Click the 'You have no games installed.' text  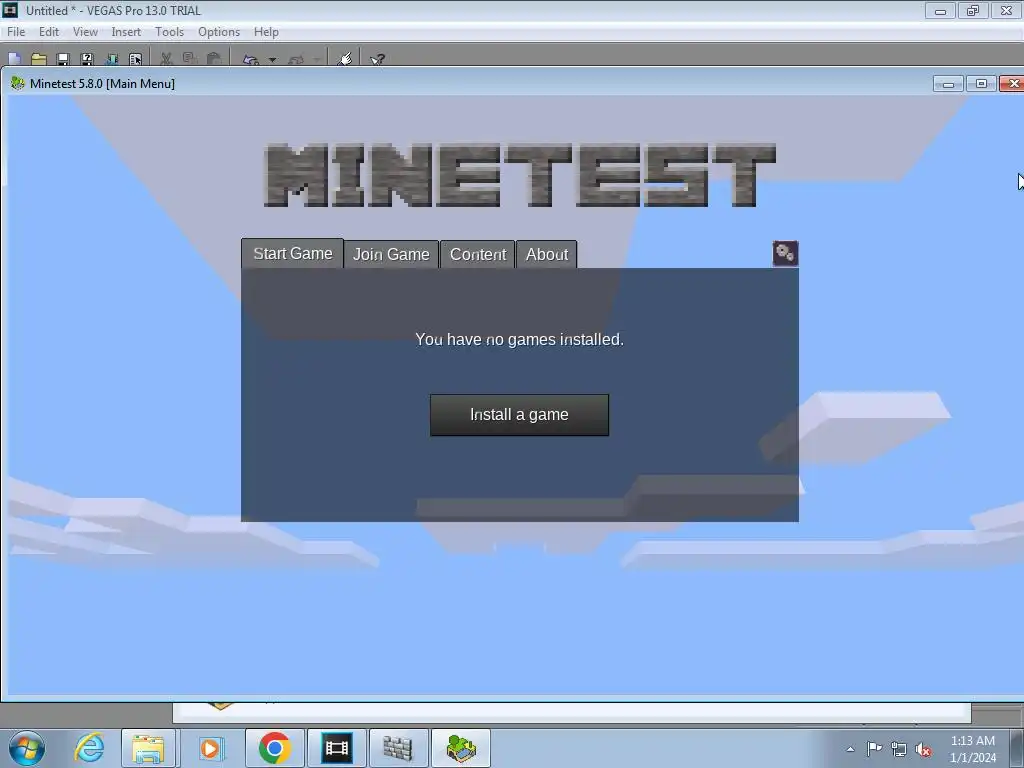[x=519, y=340]
